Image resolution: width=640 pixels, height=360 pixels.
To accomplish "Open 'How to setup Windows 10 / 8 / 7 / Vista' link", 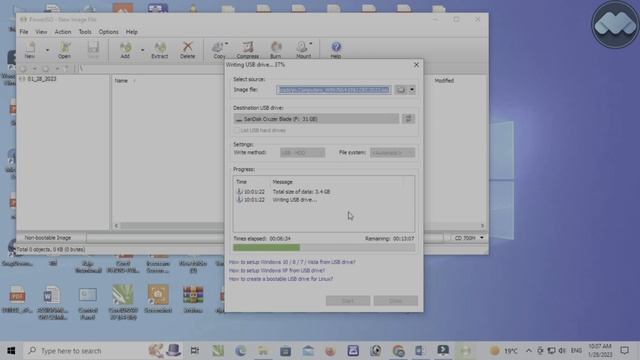I will click(292, 262).
